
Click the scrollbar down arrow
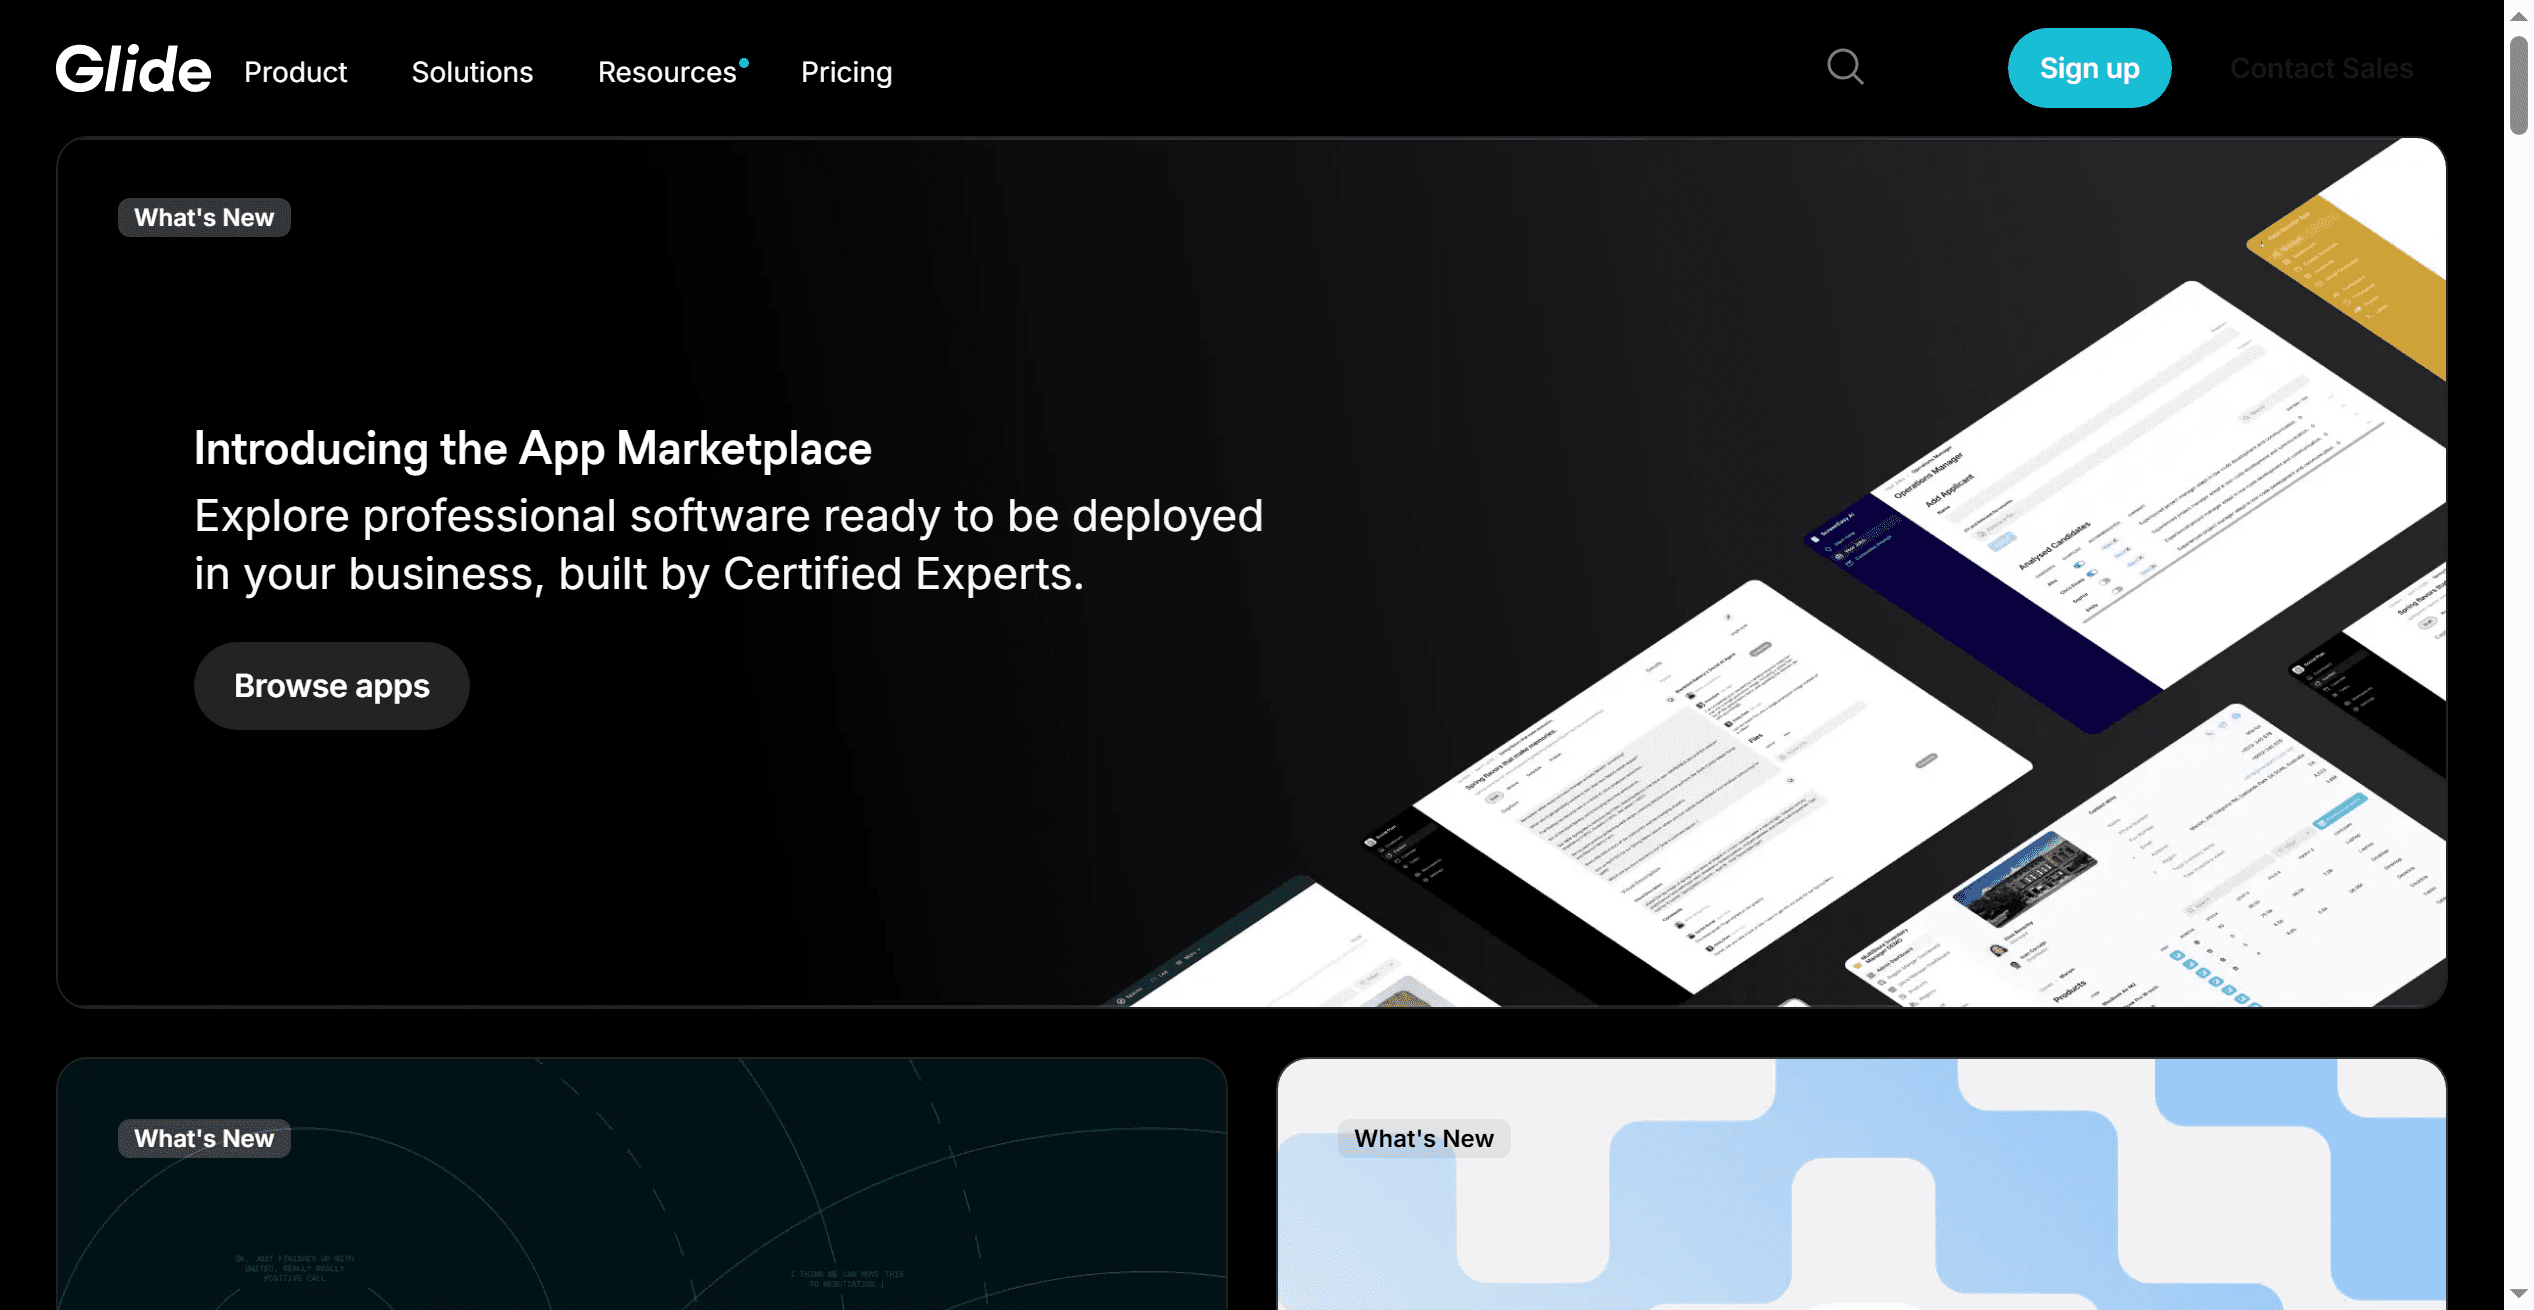2518,1294
